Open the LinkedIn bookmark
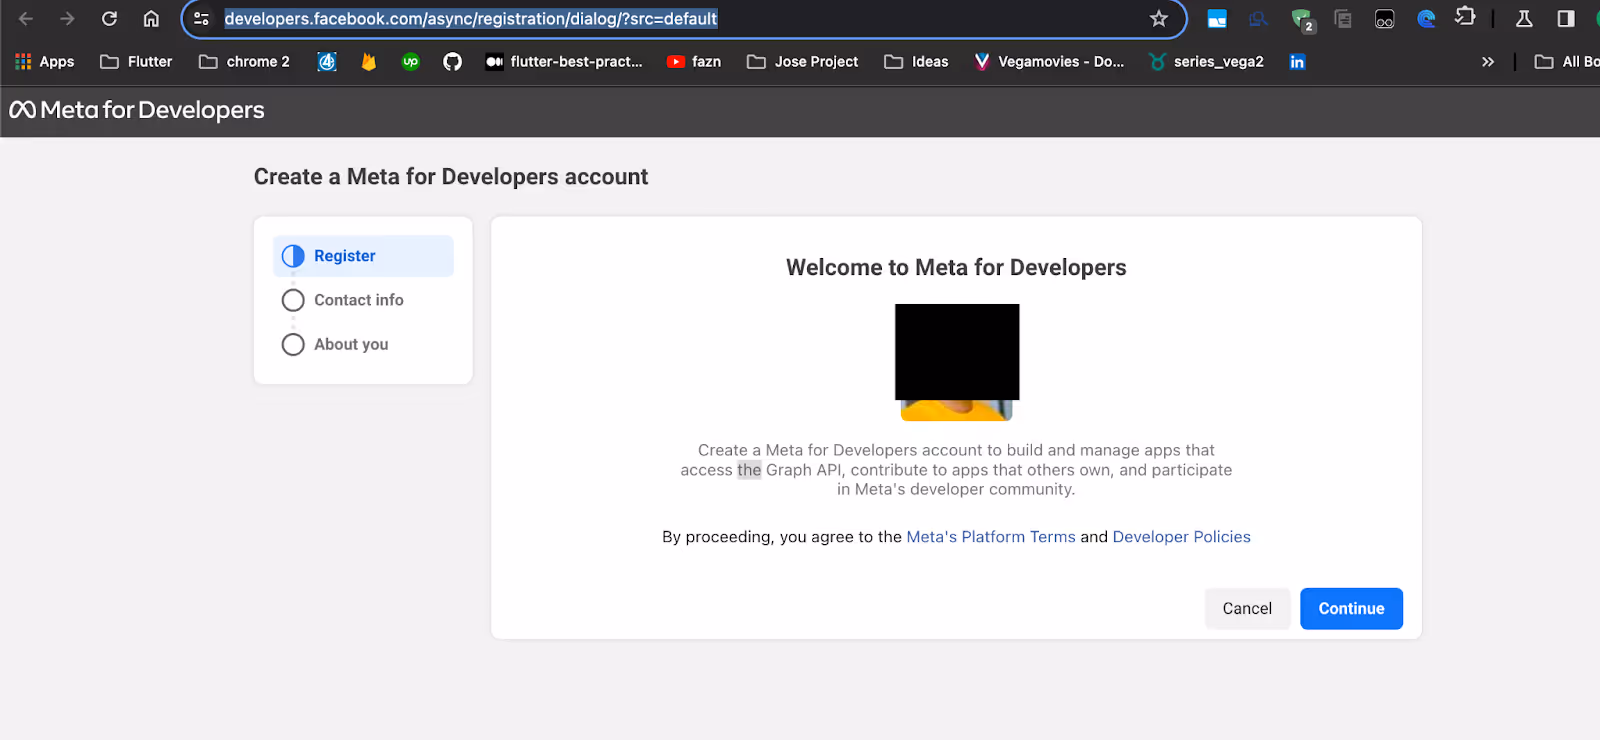Screen dimensions: 1600x740 click(1297, 61)
